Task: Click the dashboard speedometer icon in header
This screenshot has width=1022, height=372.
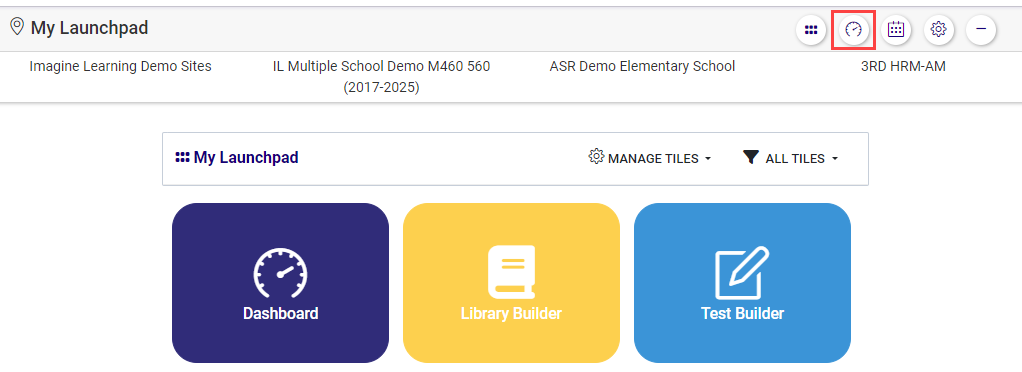Action: pyautogui.click(x=853, y=29)
